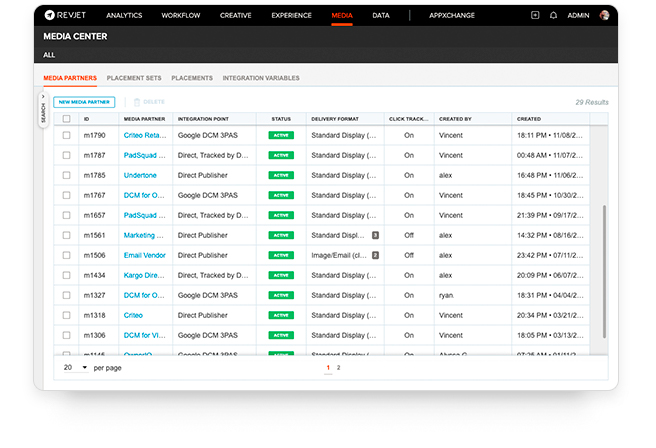The image size is (656, 448).
Task: Open the per page dropdown
Action: point(76,367)
